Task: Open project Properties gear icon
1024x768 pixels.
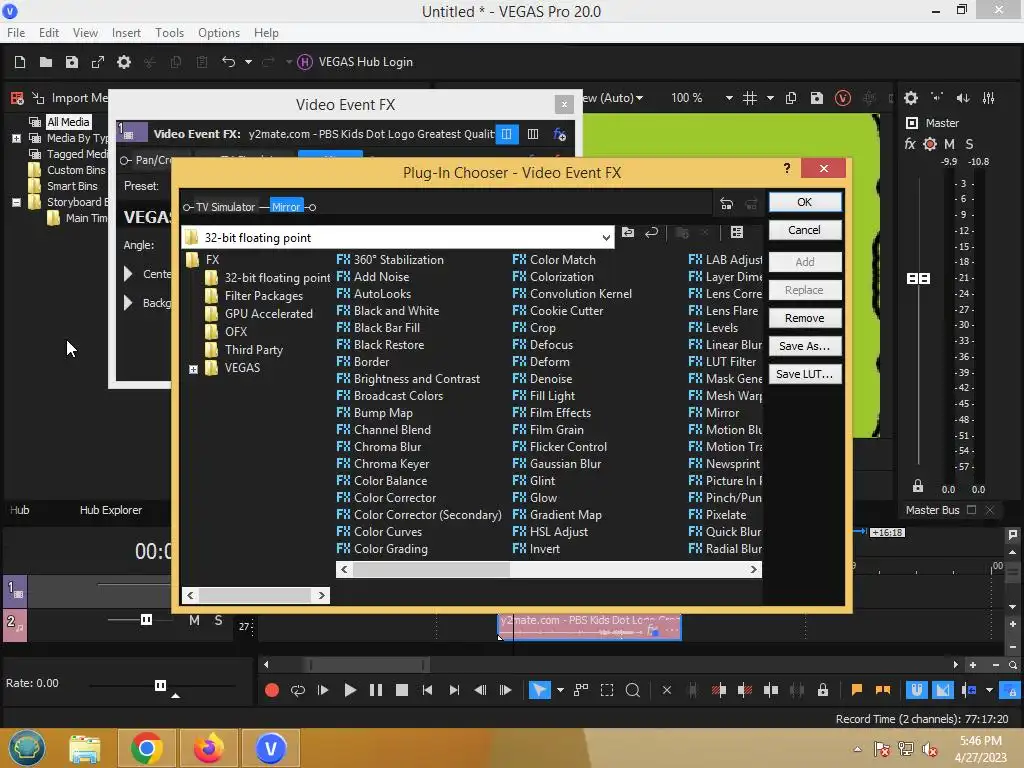Action: [x=123, y=62]
